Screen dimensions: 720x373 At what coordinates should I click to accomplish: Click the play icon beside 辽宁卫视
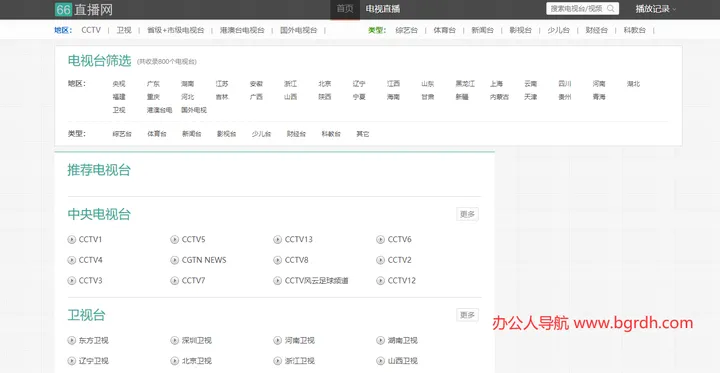point(72,361)
